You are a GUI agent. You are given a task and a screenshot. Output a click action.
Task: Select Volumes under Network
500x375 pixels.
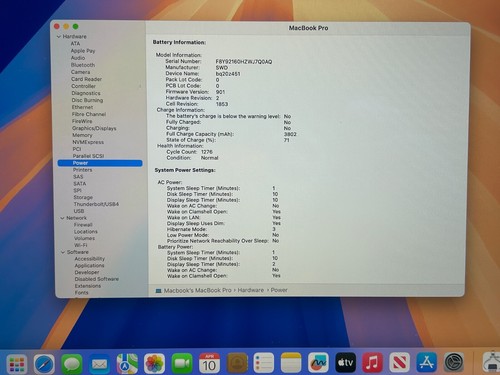[x=85, y=238]
